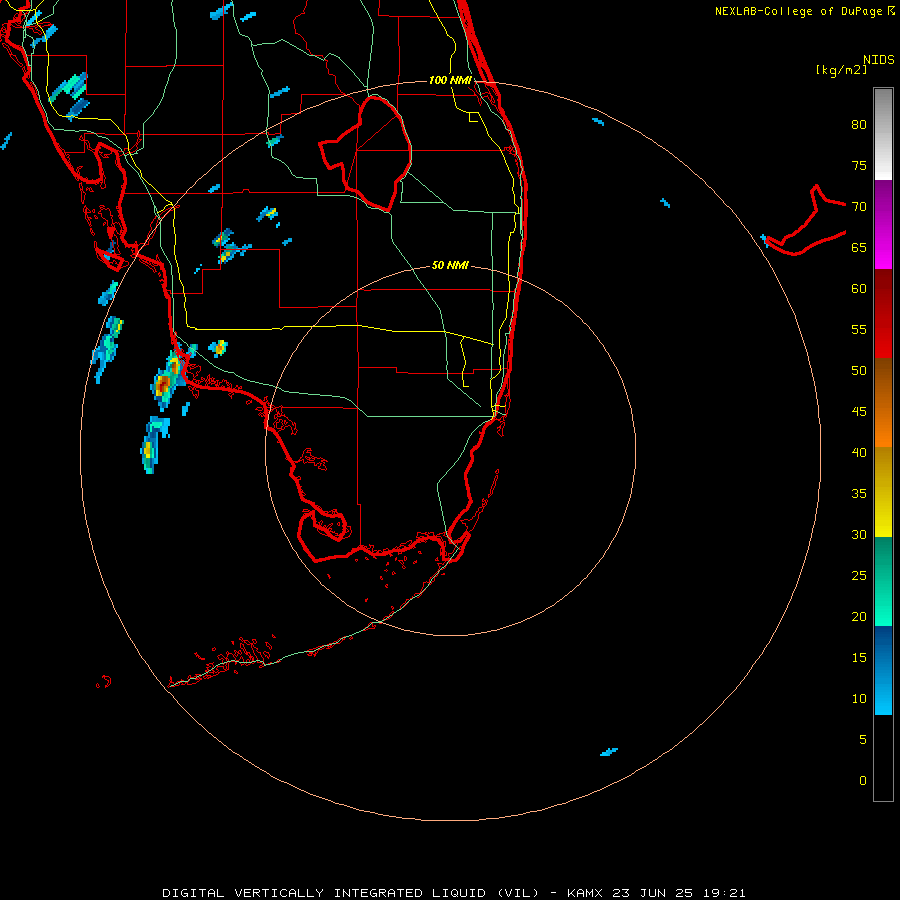Image resolution: width=900 pixels, height=900 pixels.
Task: Click the scale value 15
Action: 859,658
